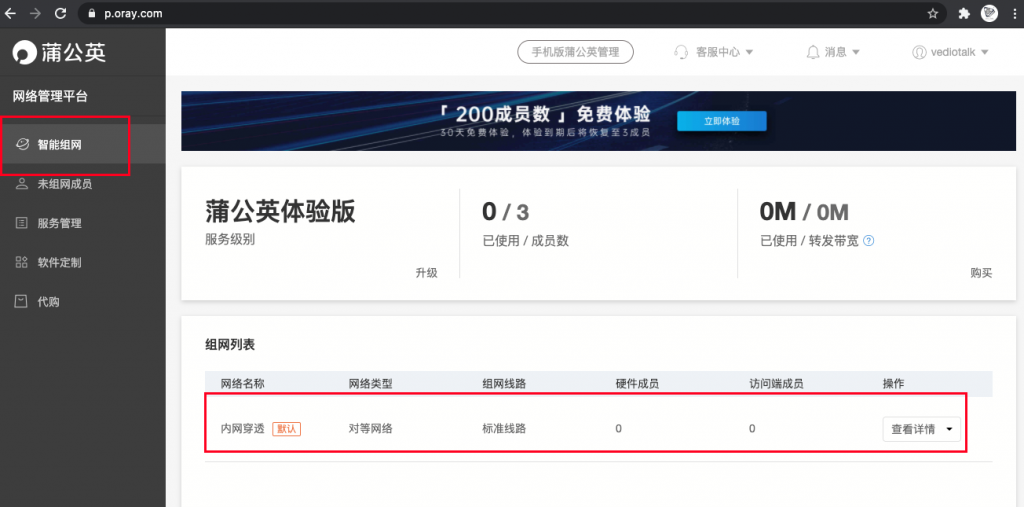Click the 组网线路 column header
The width and height of the screenshot is (1024, 507).
(504, 384)
